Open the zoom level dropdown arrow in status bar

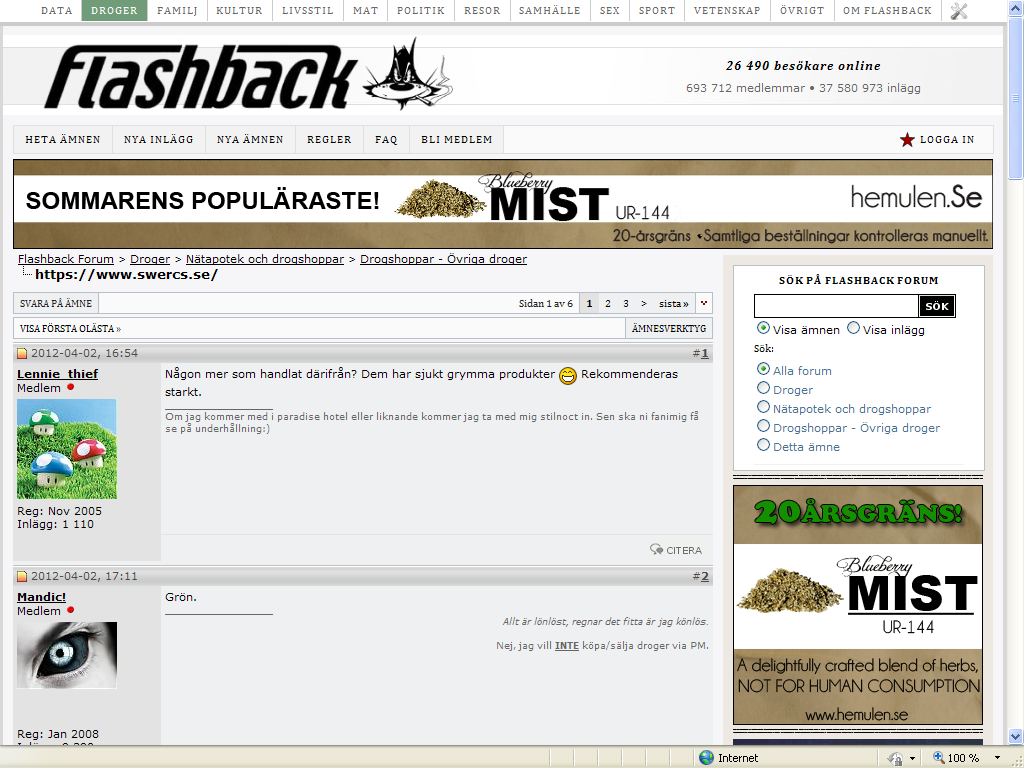tap(997, 758)
